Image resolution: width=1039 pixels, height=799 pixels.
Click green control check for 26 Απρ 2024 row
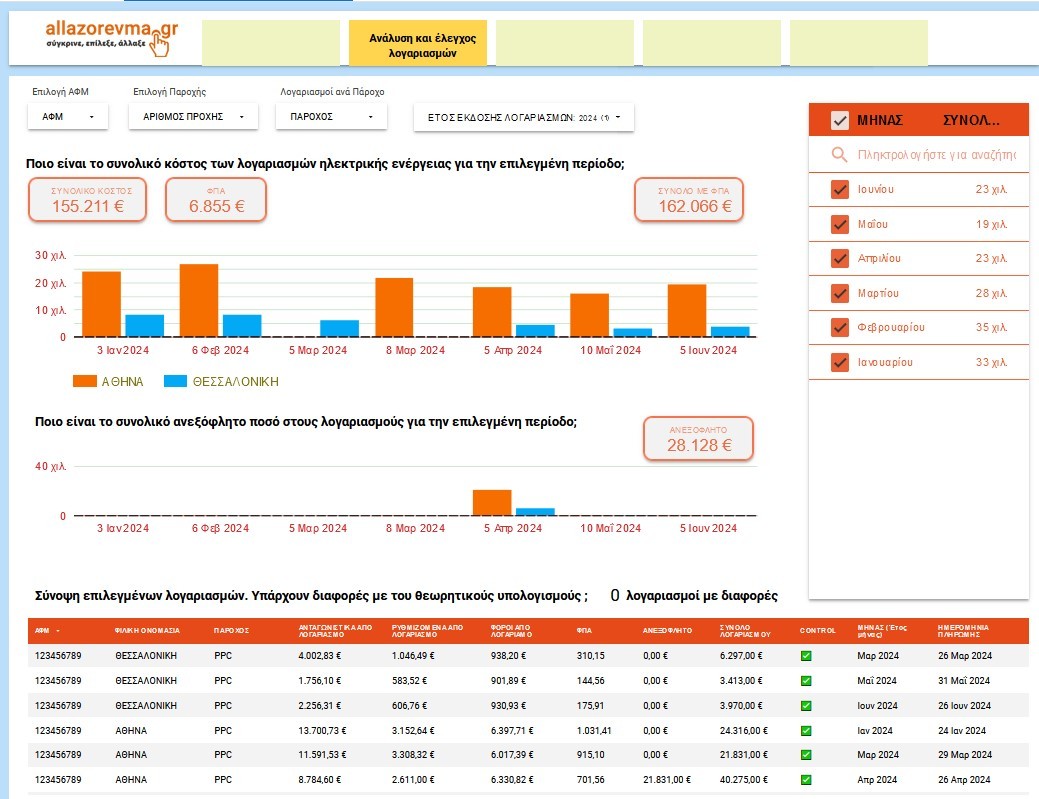[x=806, y=779]
